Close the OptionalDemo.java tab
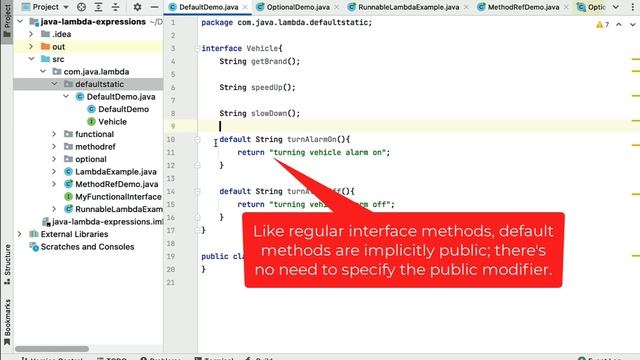The width and height of the screenshot is (640, 360). (336, 7)
